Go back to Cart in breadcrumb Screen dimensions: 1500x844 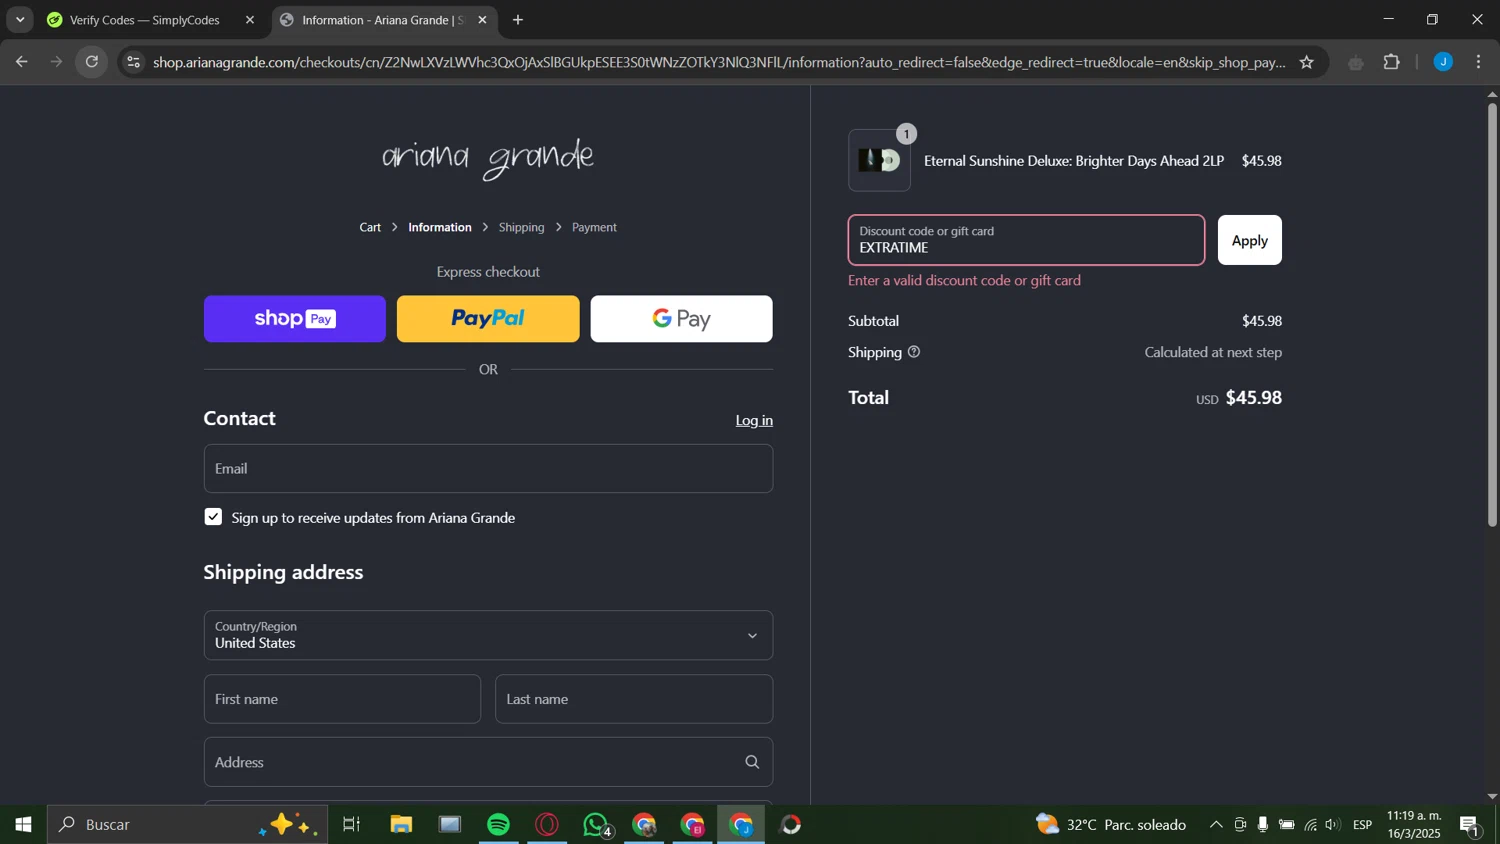(370, 228)
